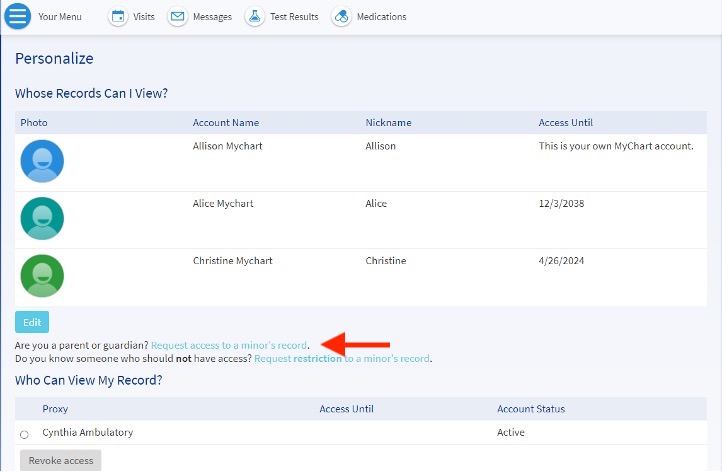Open the Visits menu item
The height and width of the screenshot is (472, 722).
coord(144,17)
